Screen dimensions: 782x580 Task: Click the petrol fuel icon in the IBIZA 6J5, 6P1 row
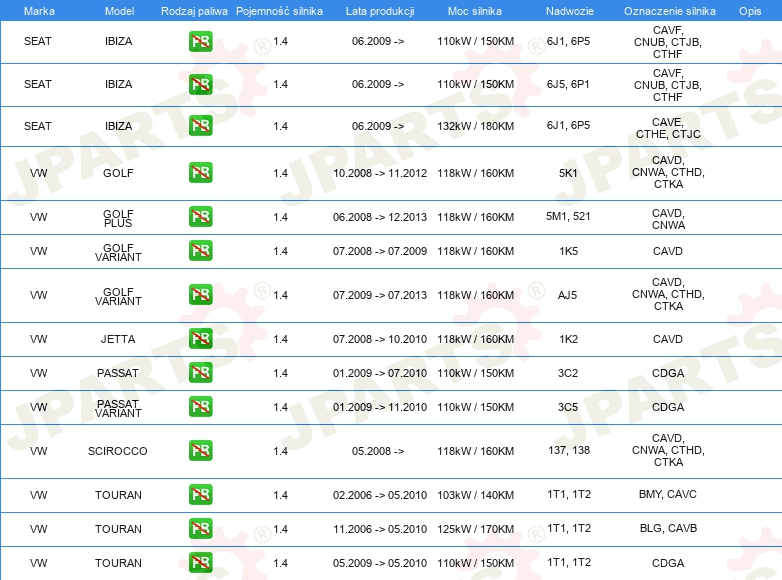pos(200,84)
